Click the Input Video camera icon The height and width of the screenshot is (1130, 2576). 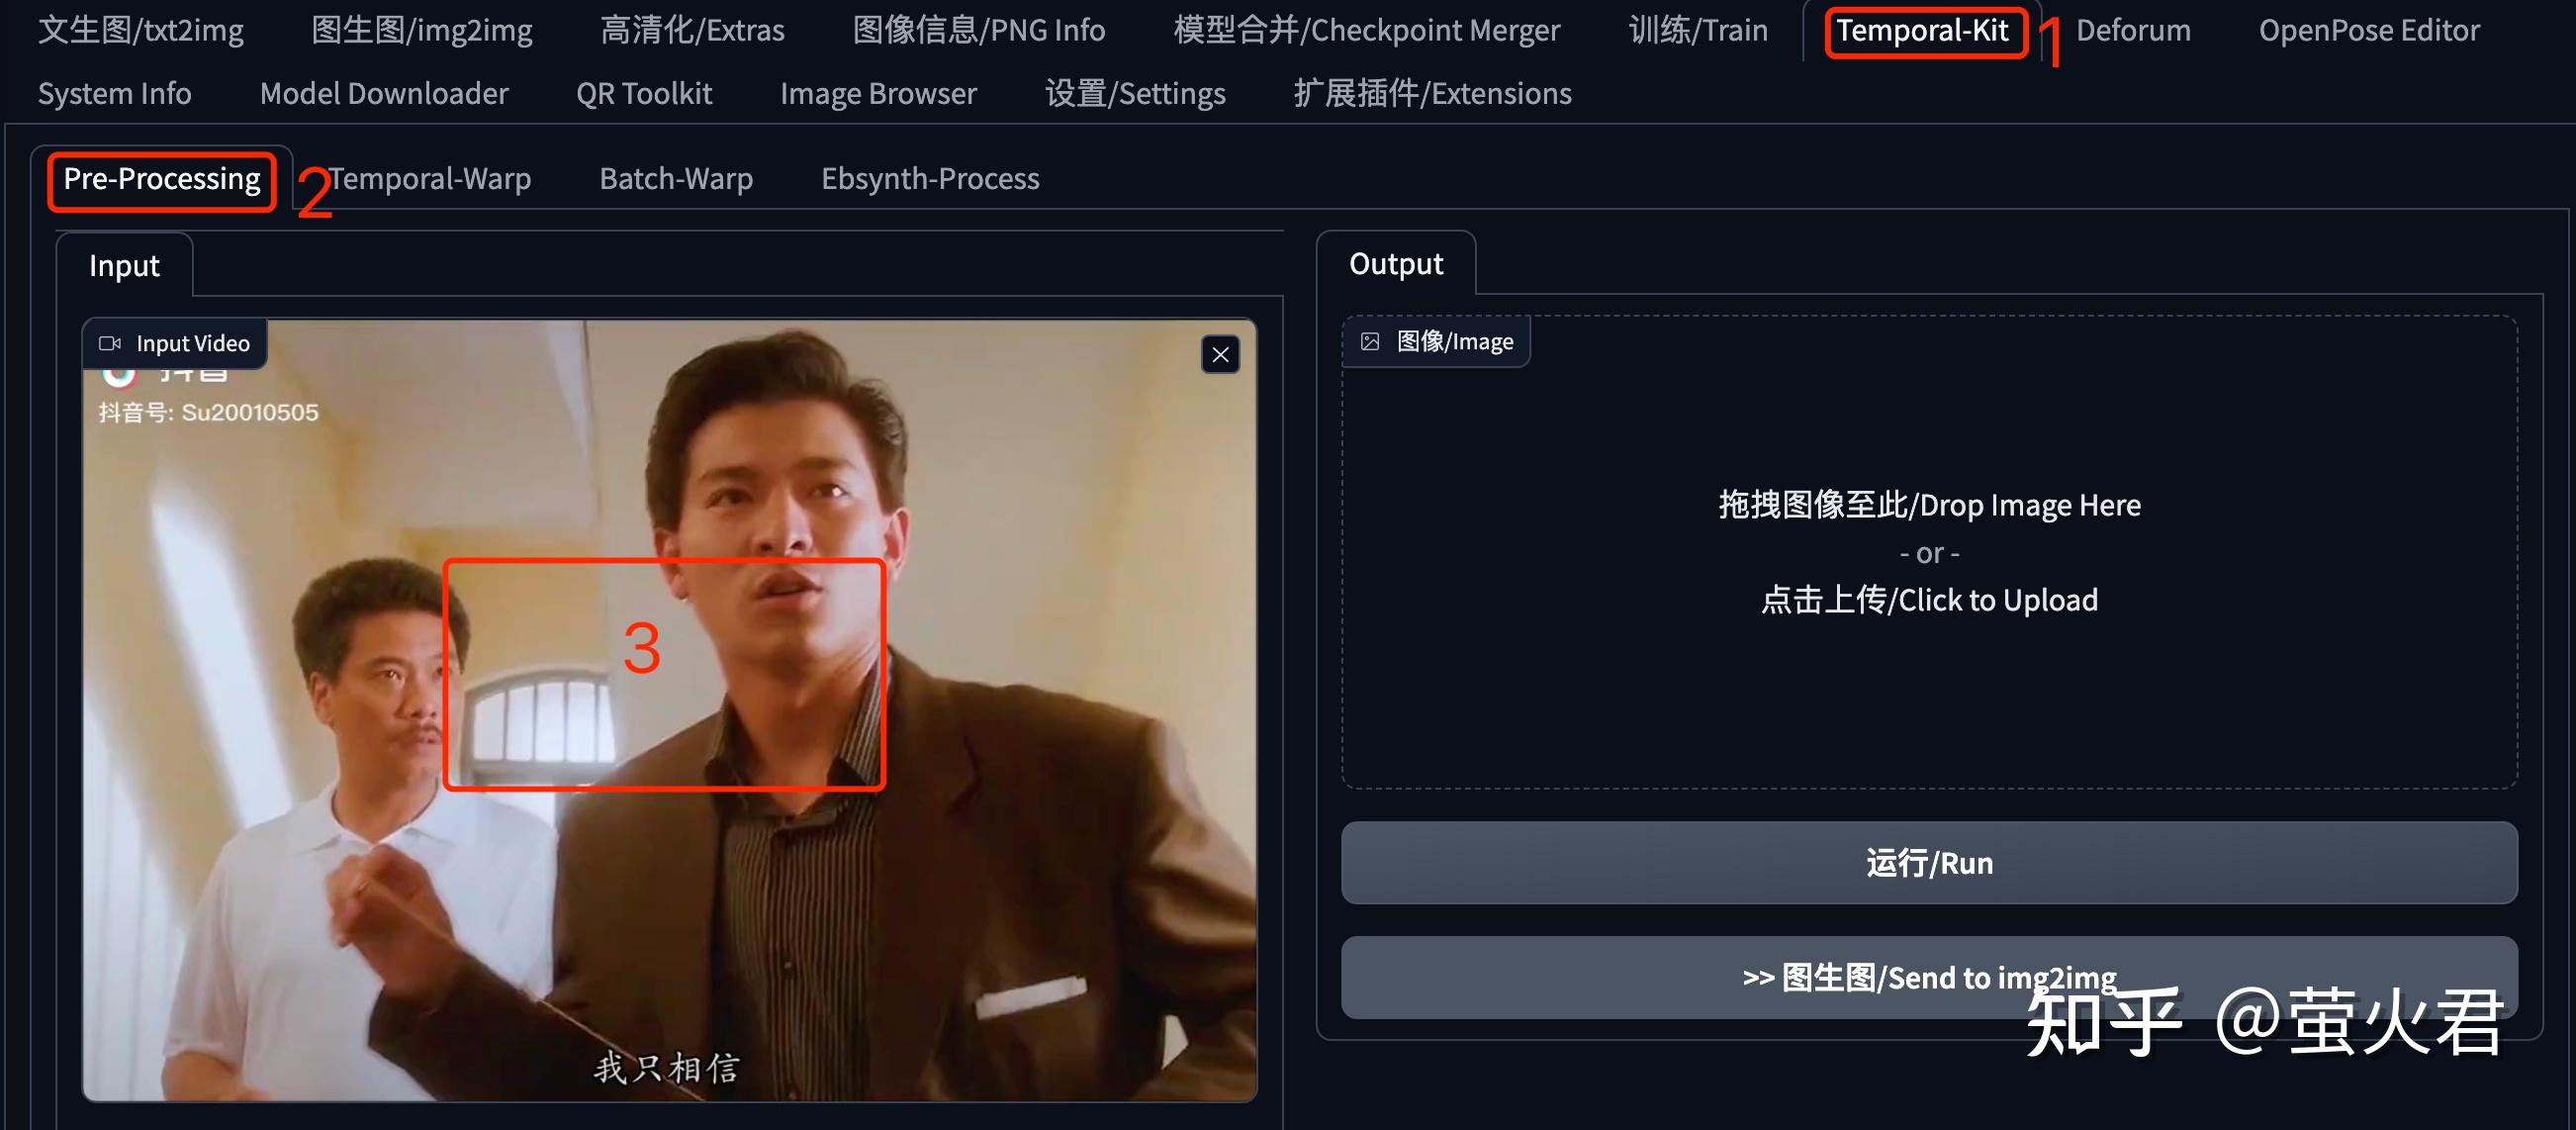click(x=113, y=343)
